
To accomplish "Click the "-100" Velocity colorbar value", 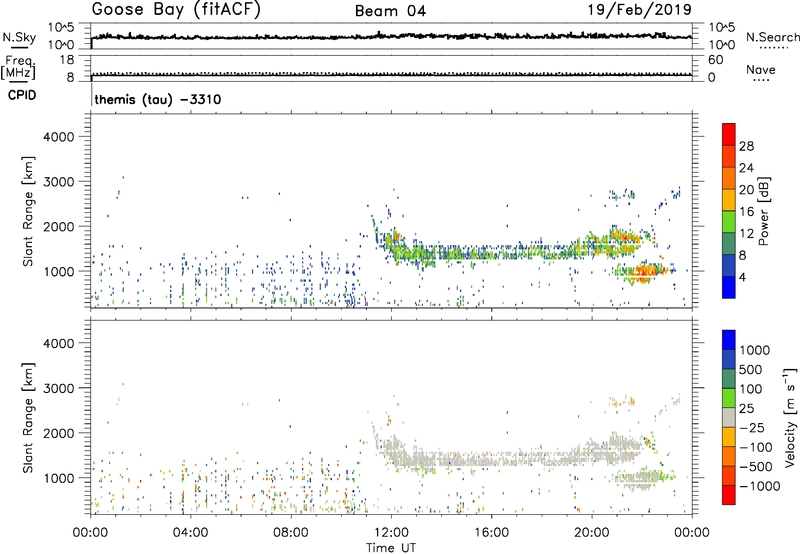I will click(756, 447).
